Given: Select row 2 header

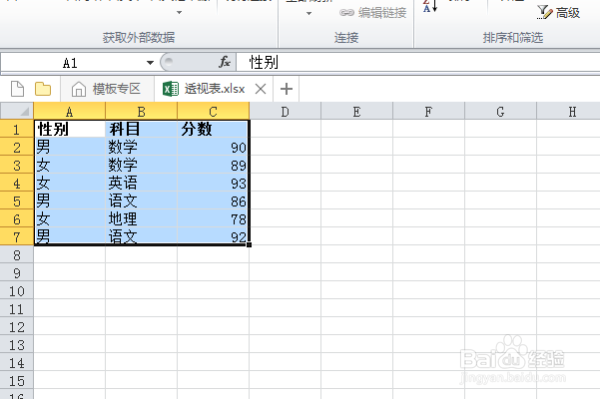Looking at the screenshot, I should click(x=16, y=147).
